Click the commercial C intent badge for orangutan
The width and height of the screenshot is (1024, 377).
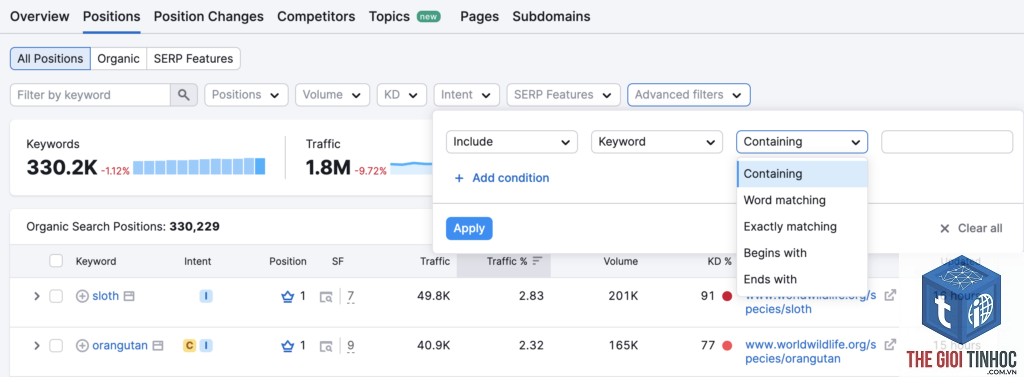click(189, 346)
